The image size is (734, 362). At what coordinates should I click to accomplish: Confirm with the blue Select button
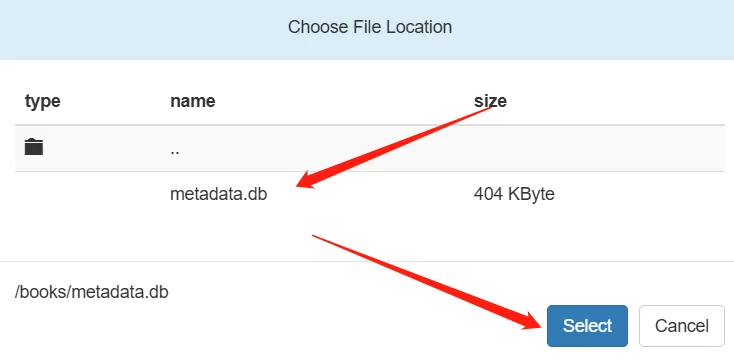pos(587,326)
